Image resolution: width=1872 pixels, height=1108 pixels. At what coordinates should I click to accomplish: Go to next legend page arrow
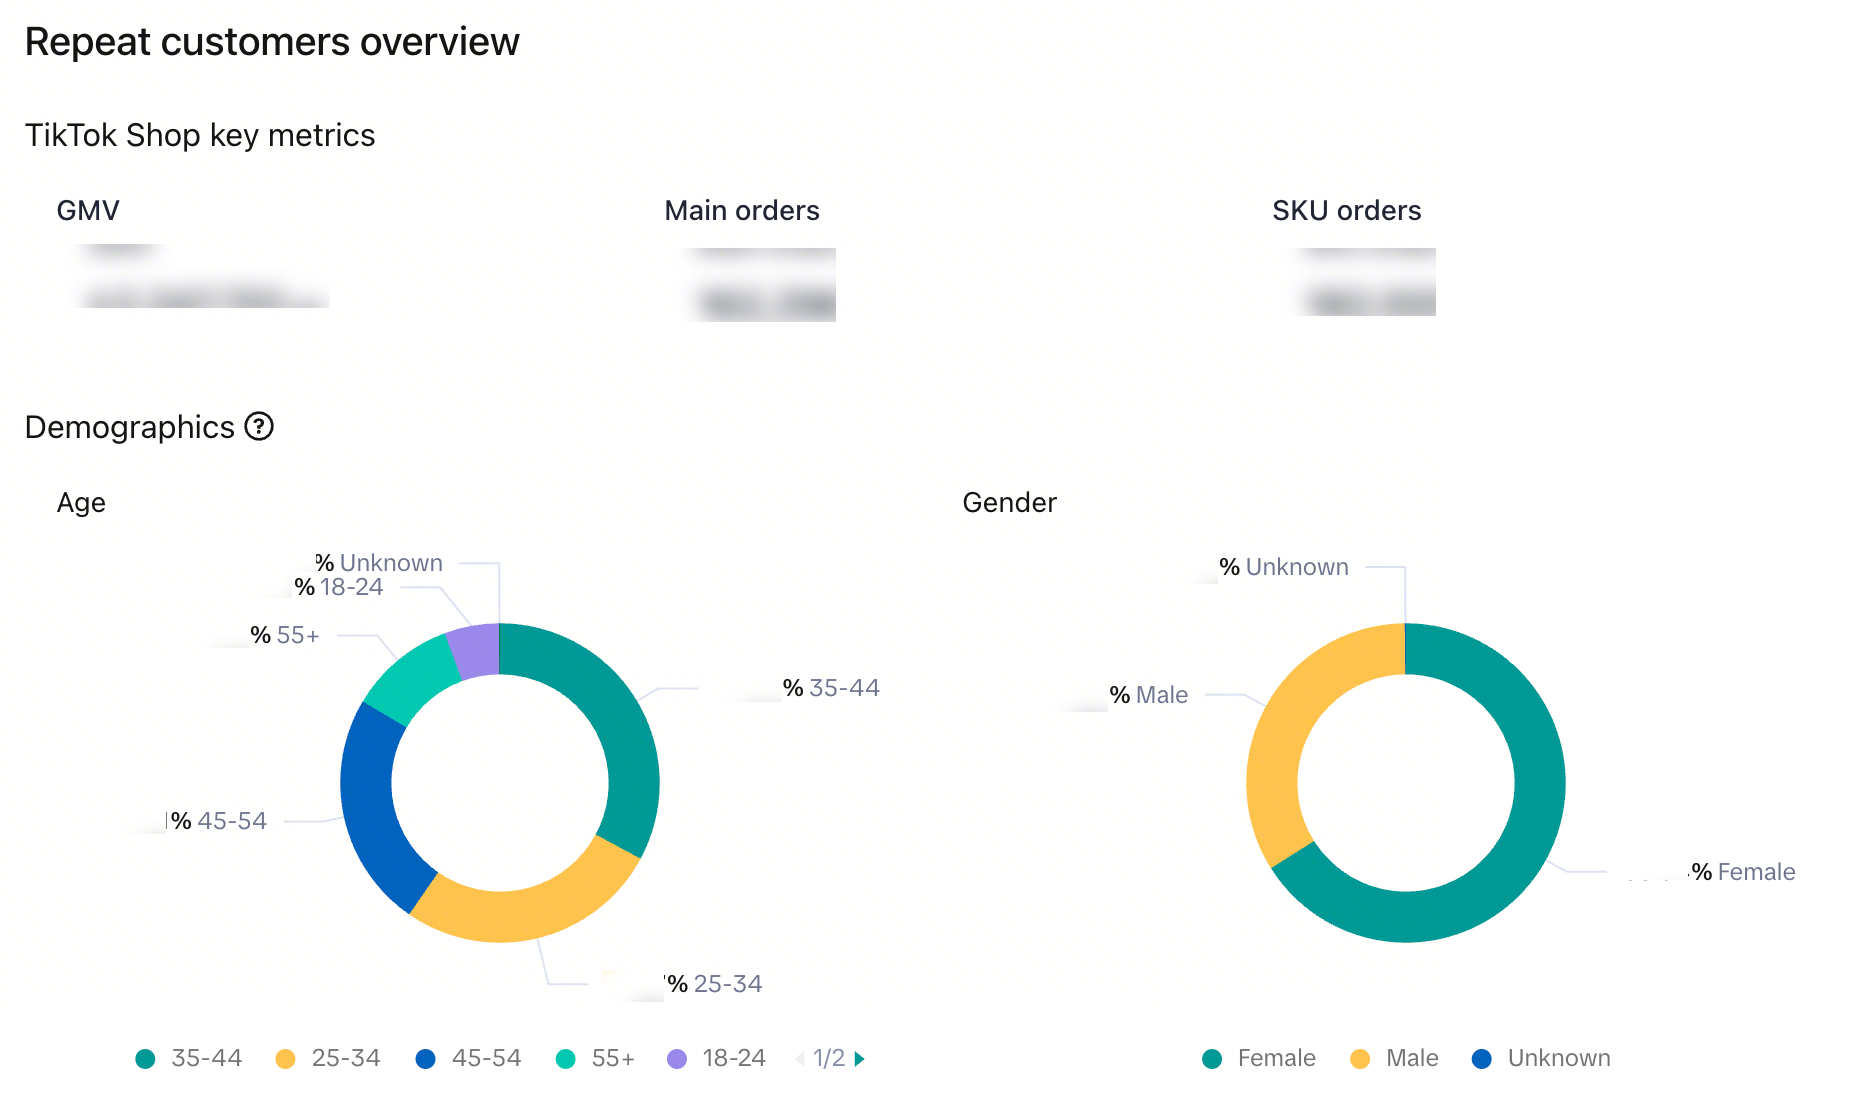859,1059
